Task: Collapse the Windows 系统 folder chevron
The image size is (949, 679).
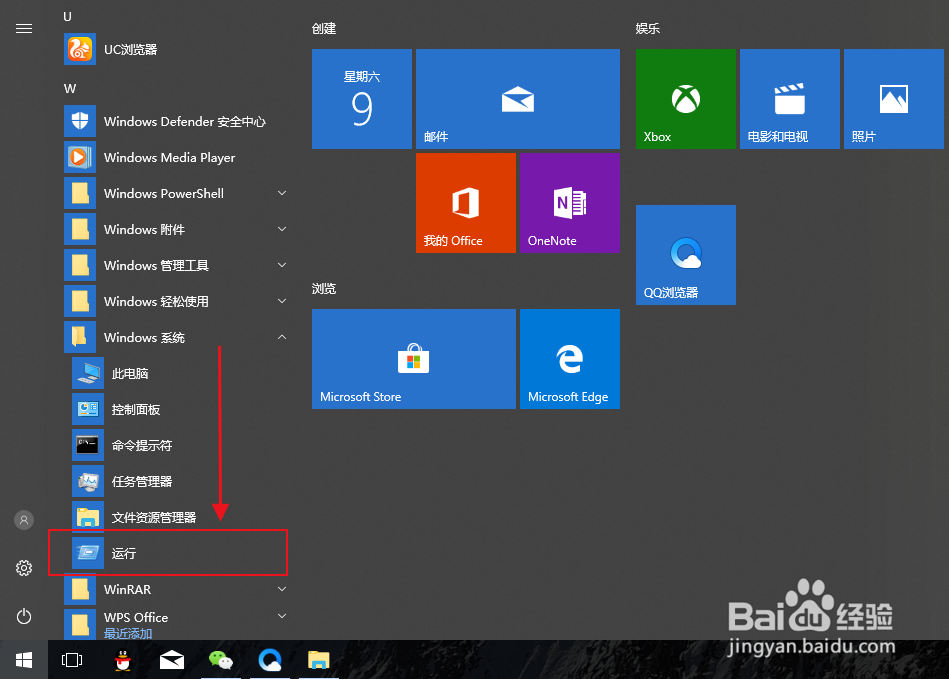Action: click(282, 337)
